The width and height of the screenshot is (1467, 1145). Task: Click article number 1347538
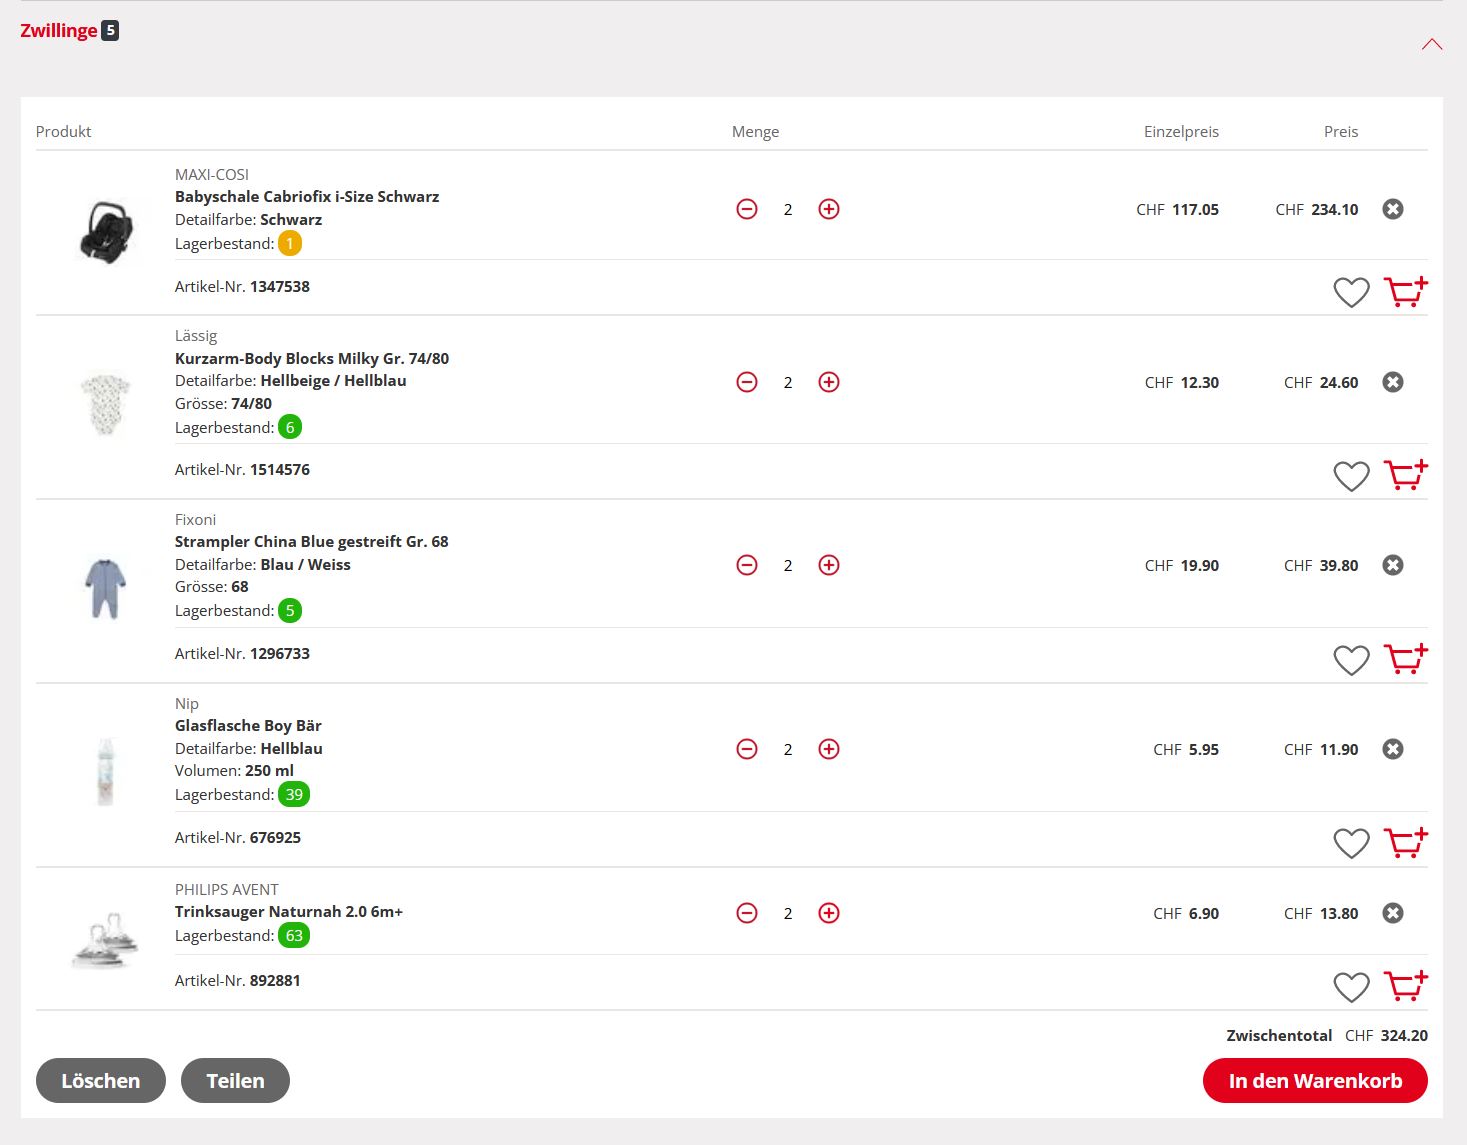280,287
